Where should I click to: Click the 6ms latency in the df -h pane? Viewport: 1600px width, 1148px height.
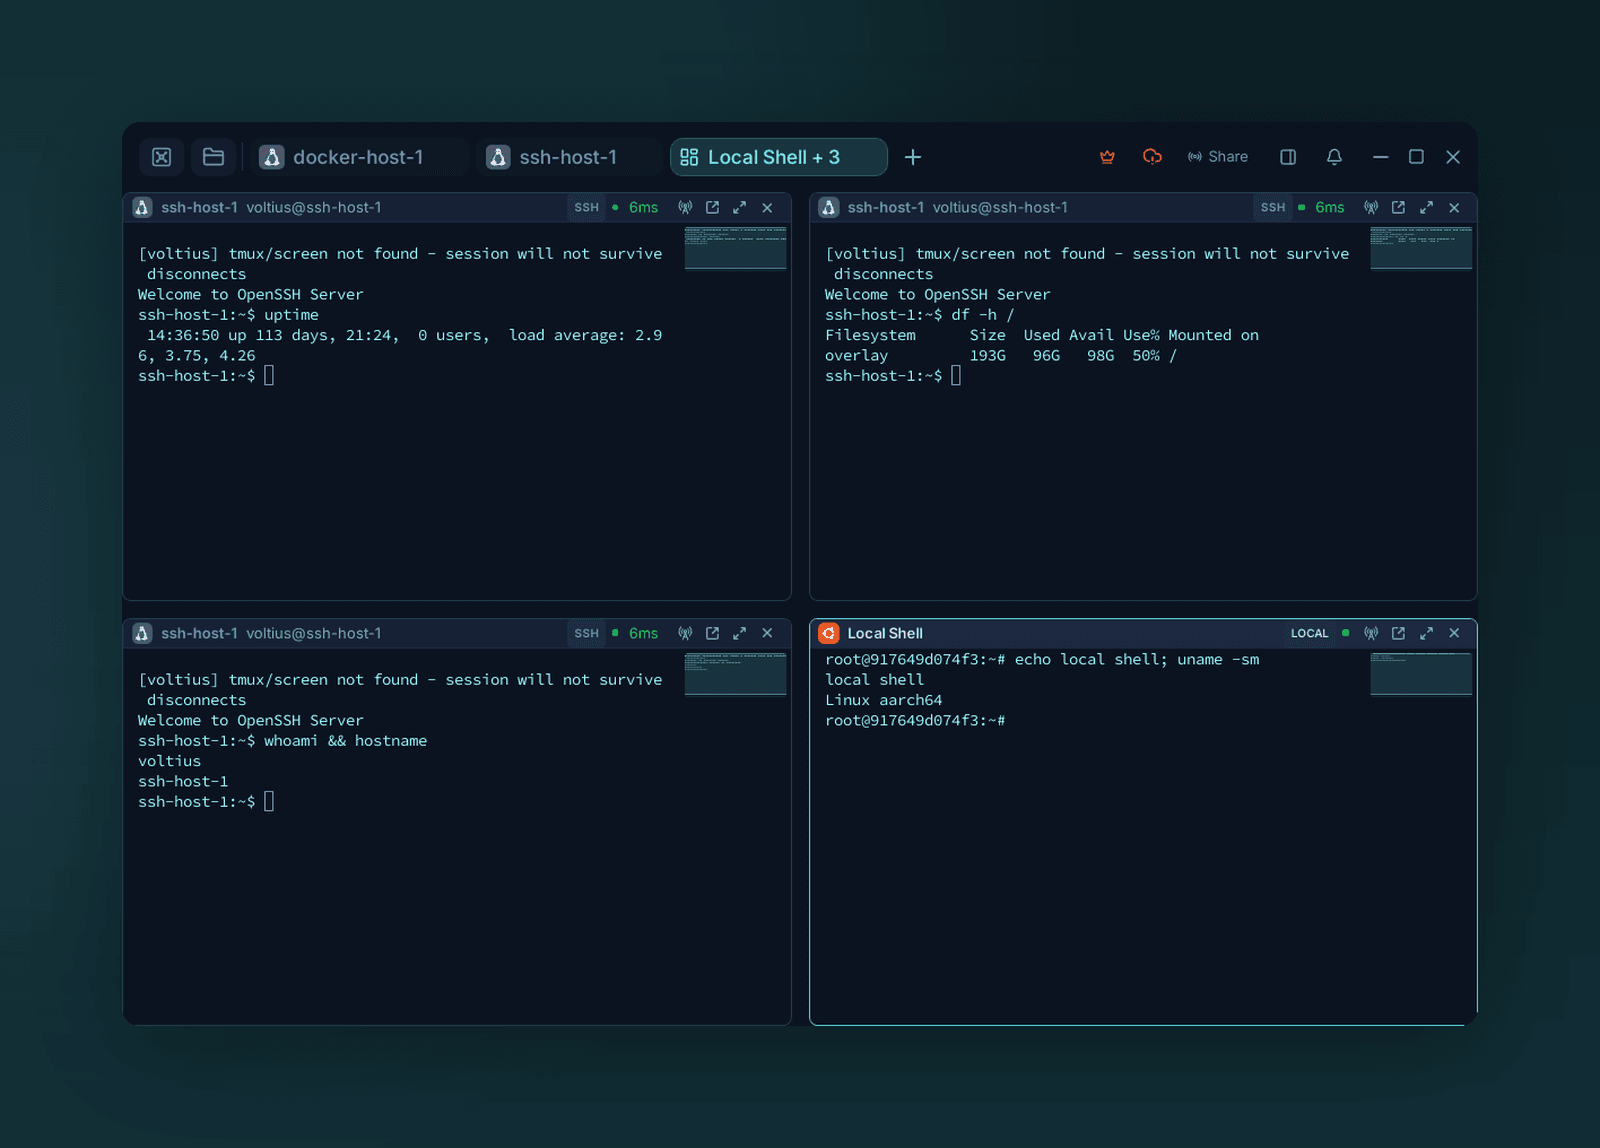pyautogui.click(x=1329, y=207)
